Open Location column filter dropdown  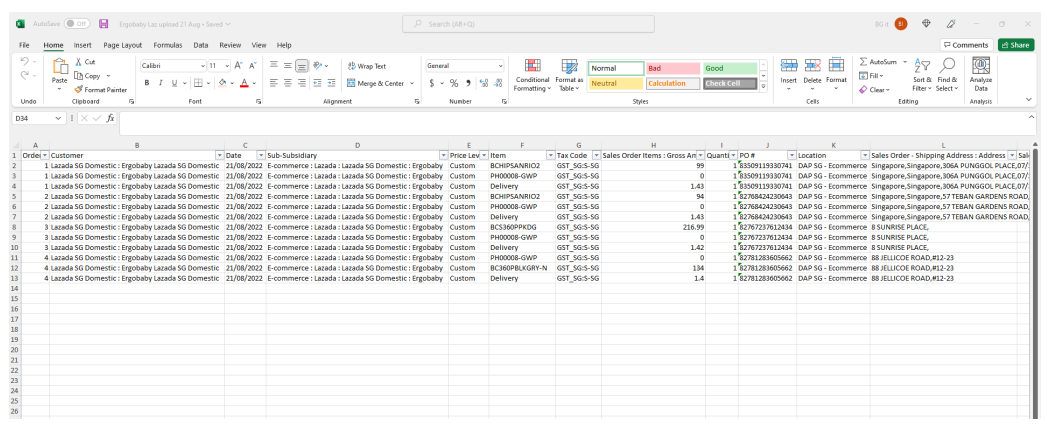tap(864, 155)
